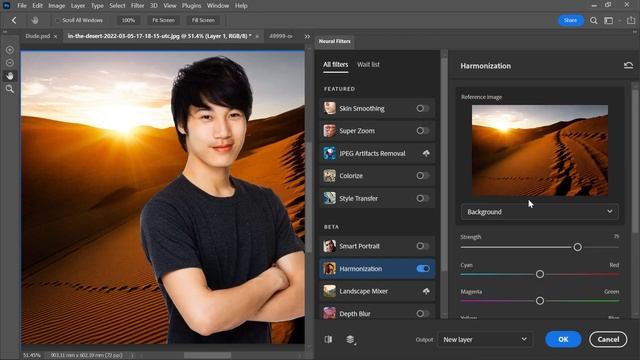
Task: Click the Neural Filters panel tab
Action: click(x=334, y=41)
